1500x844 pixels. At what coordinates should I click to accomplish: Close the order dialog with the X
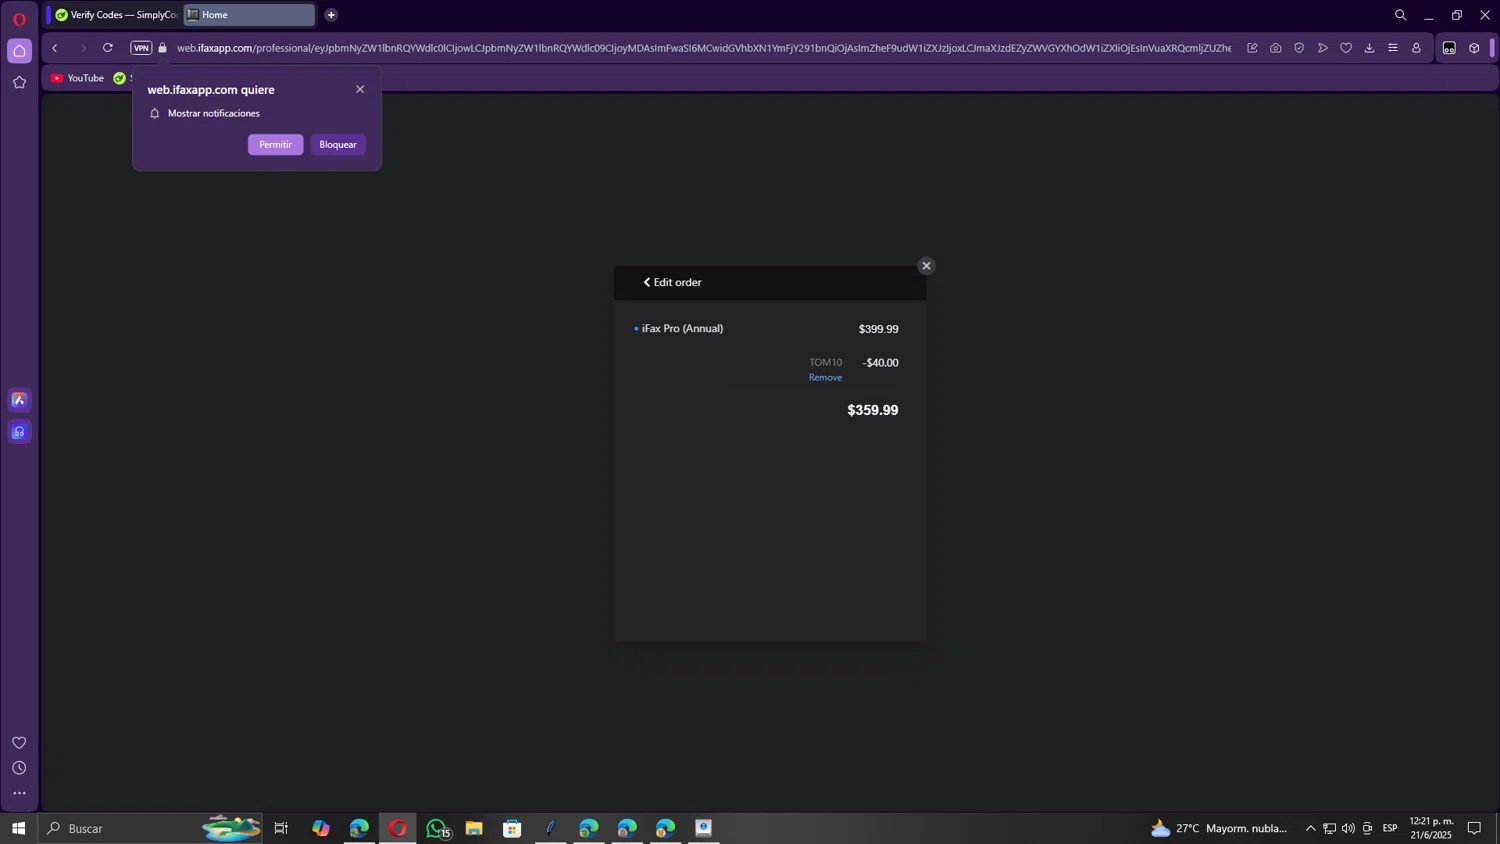click(x=926, y=266)
